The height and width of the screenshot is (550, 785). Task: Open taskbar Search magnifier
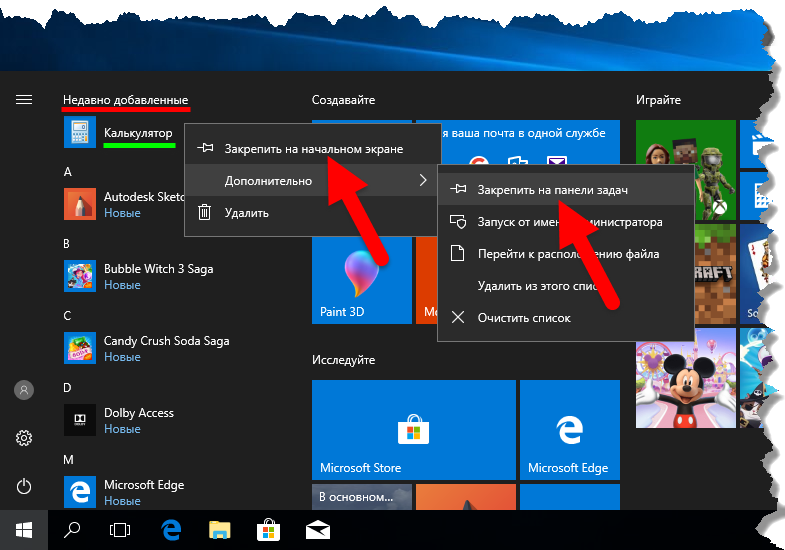(x=72, y=530)
